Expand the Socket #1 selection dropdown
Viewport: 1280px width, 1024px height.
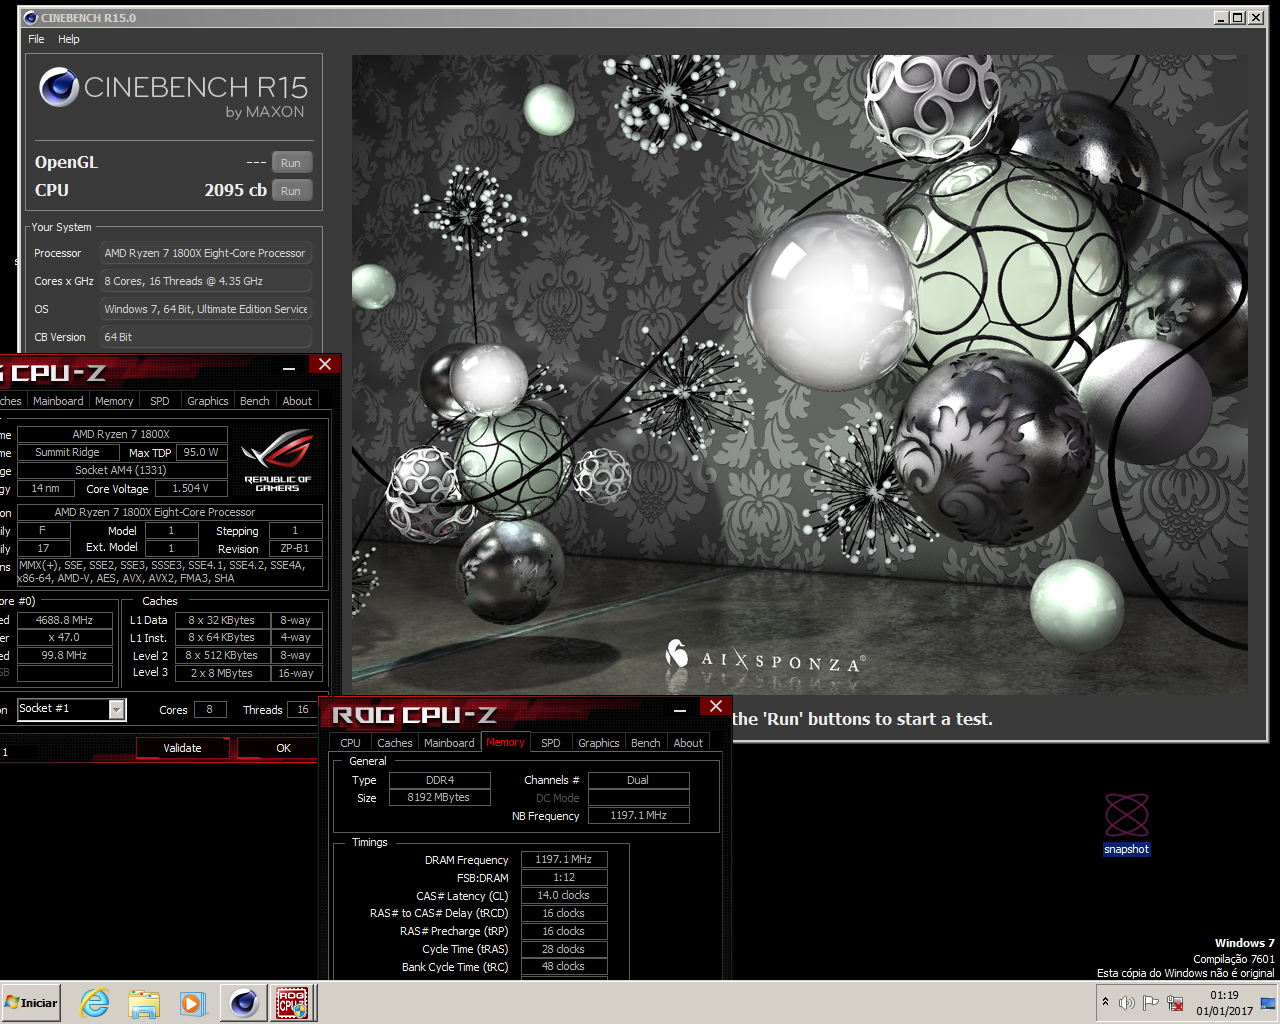(x=117, y=709)
